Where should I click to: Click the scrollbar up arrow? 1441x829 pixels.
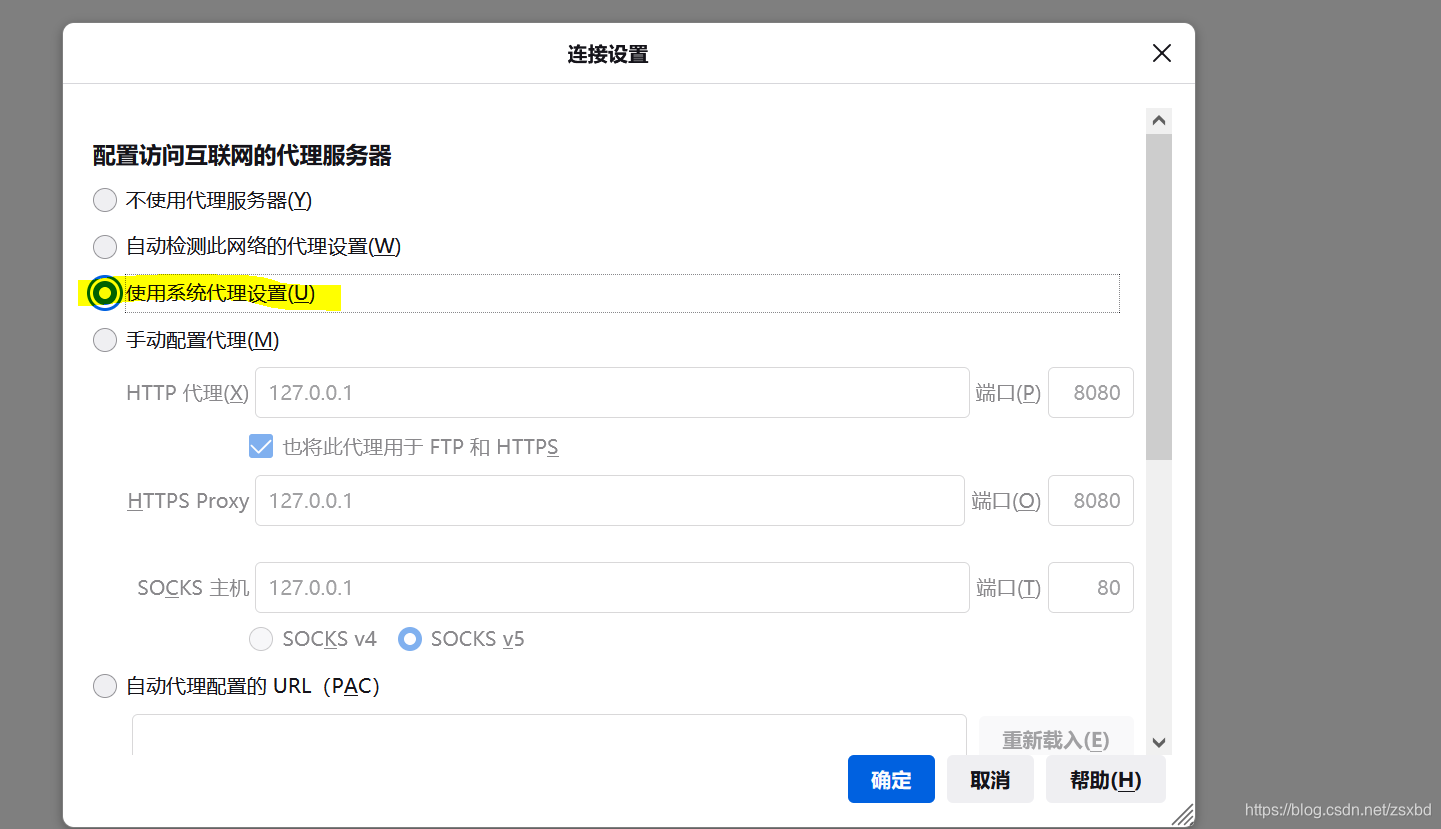tap(1159, 121)
